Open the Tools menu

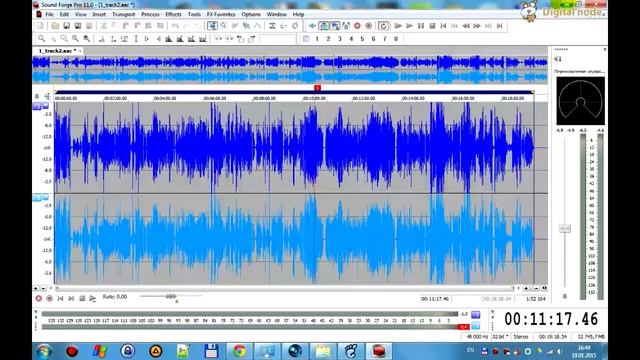[x=194, y=14]
